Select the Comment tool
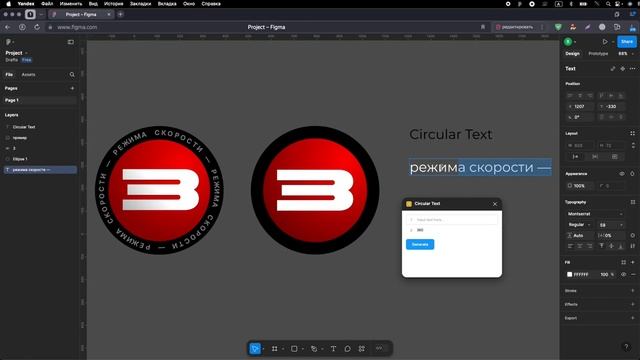This screenshot has height=360, width=640. coord(347,349)
